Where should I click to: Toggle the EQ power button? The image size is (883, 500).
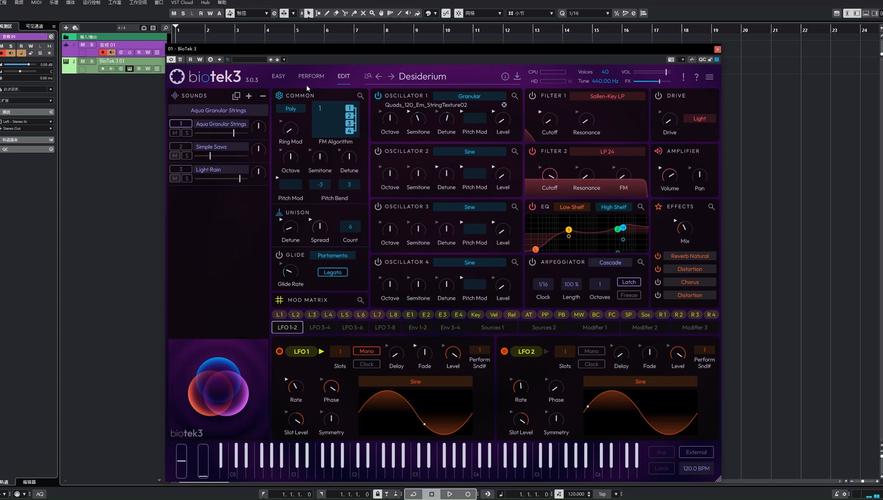(532, 207)
